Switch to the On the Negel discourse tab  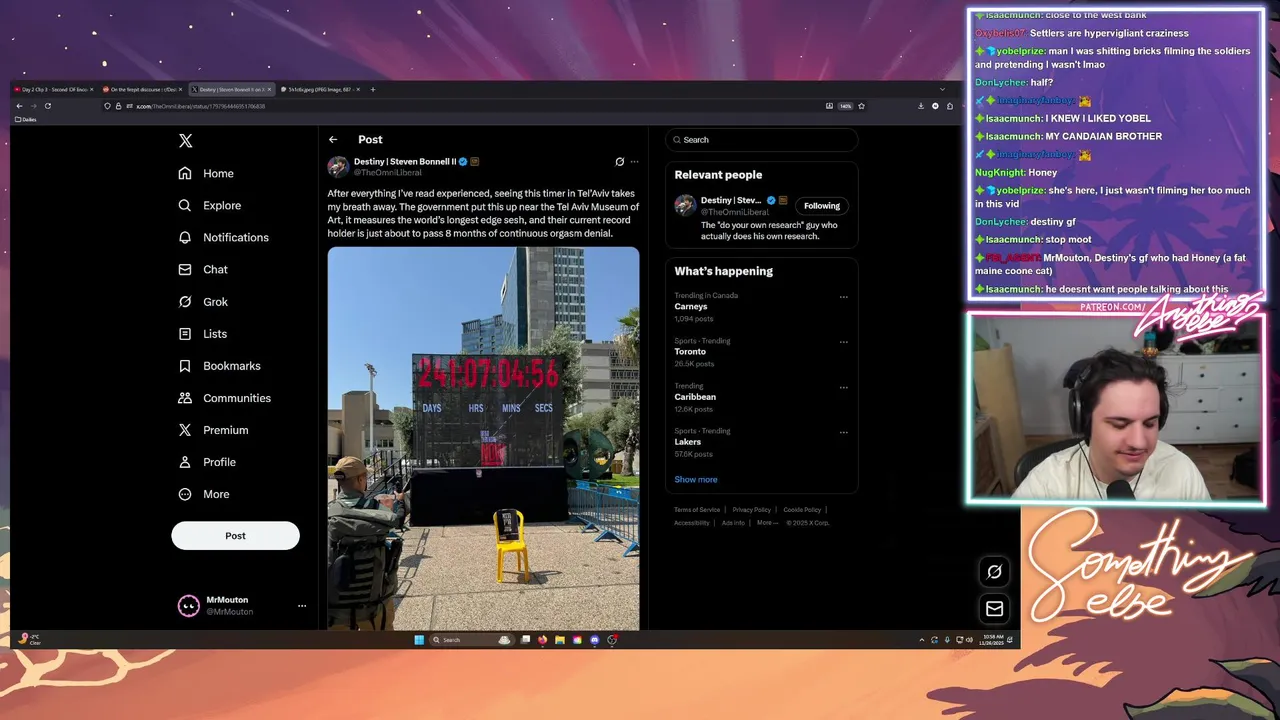(142, 90)
